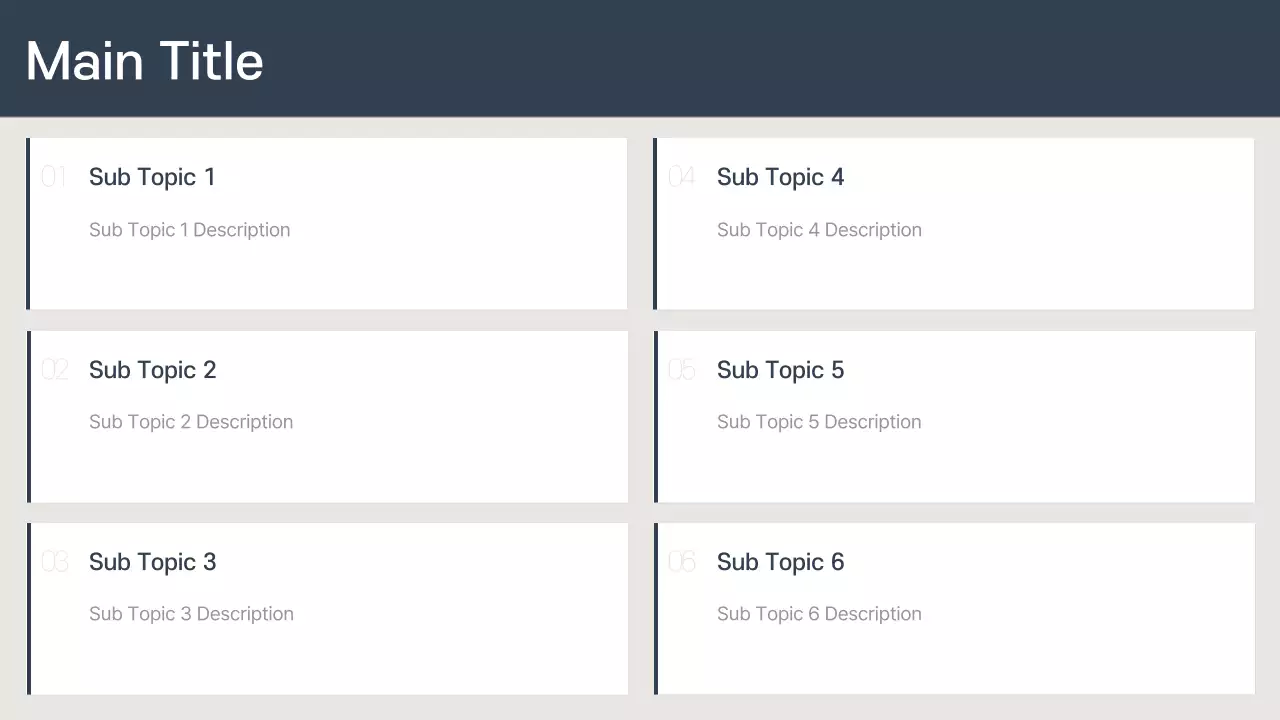The image size is (1280, 720).
Task: Select the Sub Topic 1 heading
Action: click(x=152, y=177)
